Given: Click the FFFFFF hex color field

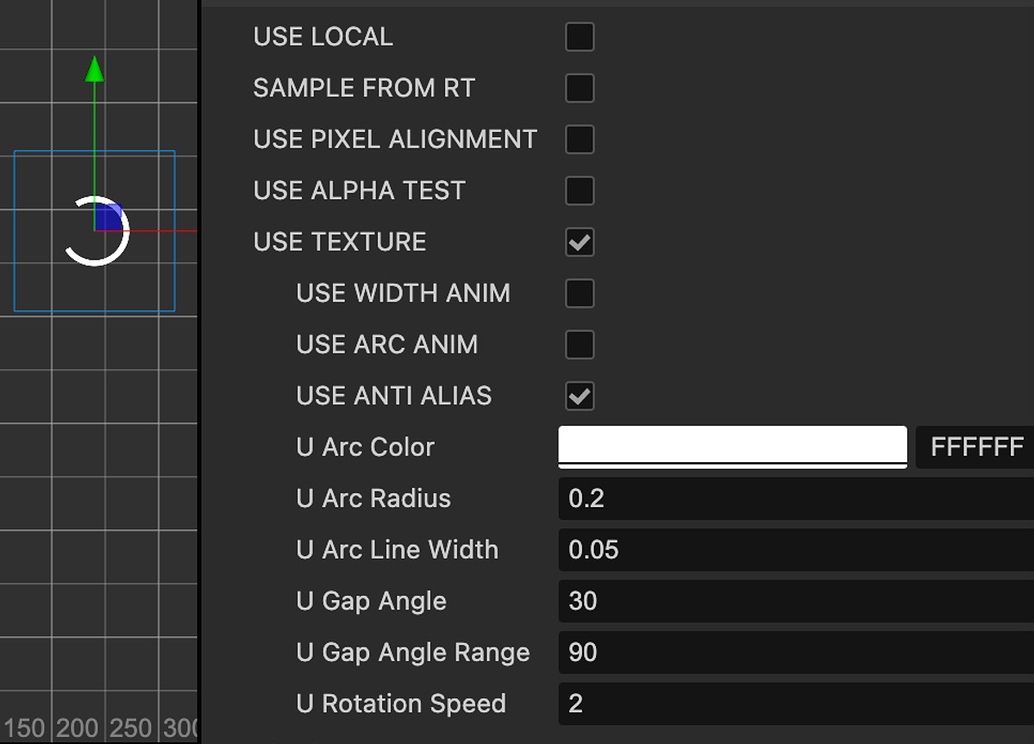Looking at the screenshot, I should pos(975,447).
